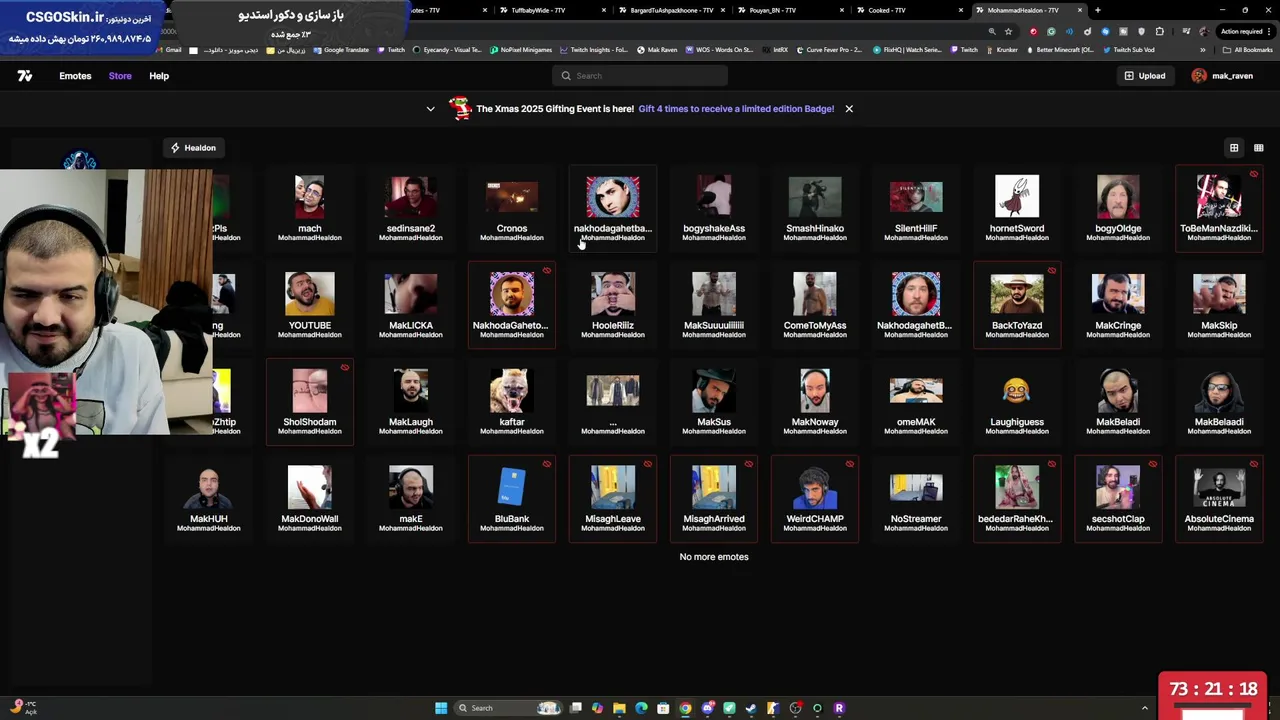
Task: Click hidden-eye badge on BackToYazd emote
Action: coord(1051,271)
